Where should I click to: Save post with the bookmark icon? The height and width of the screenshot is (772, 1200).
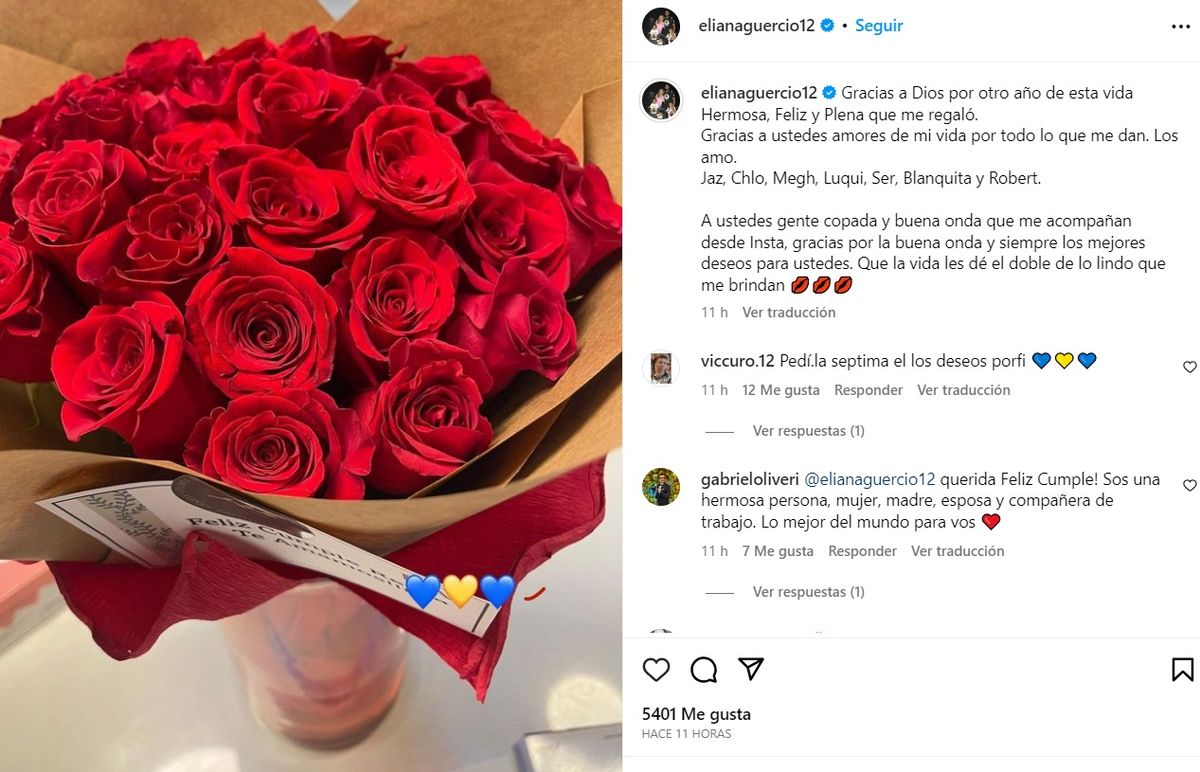(x=1182, y=669)
